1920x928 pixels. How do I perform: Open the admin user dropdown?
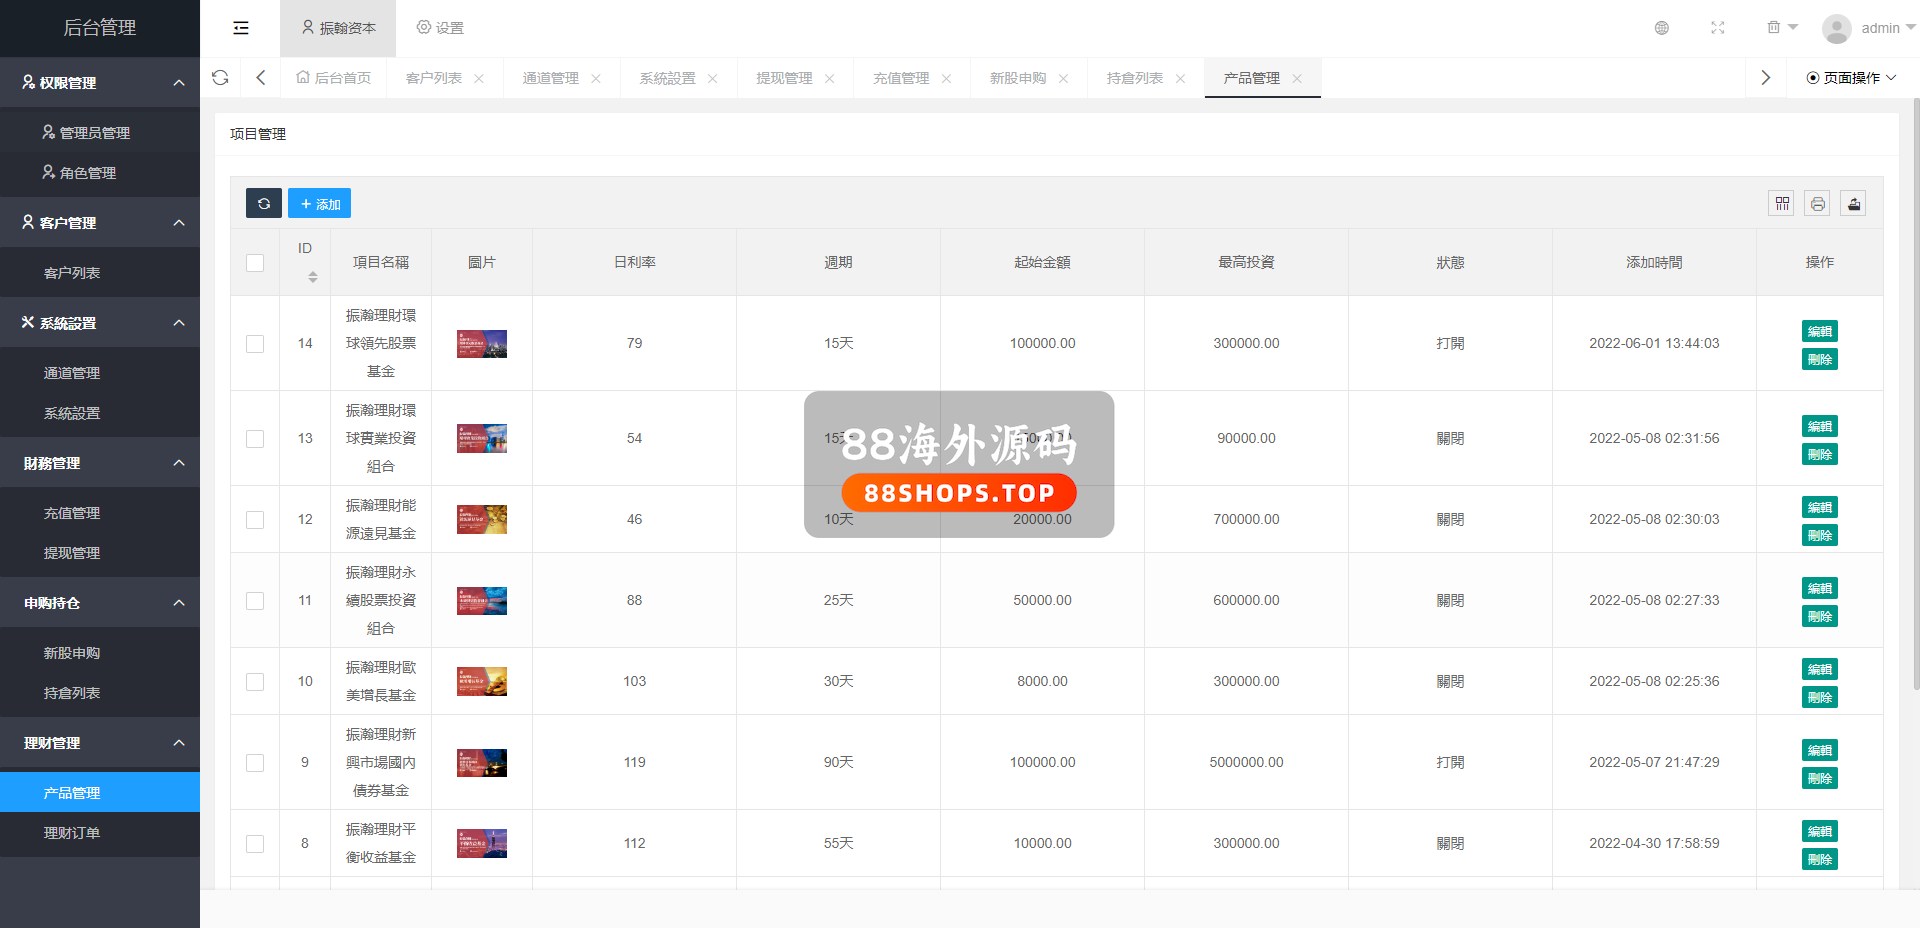point(1867,28)
